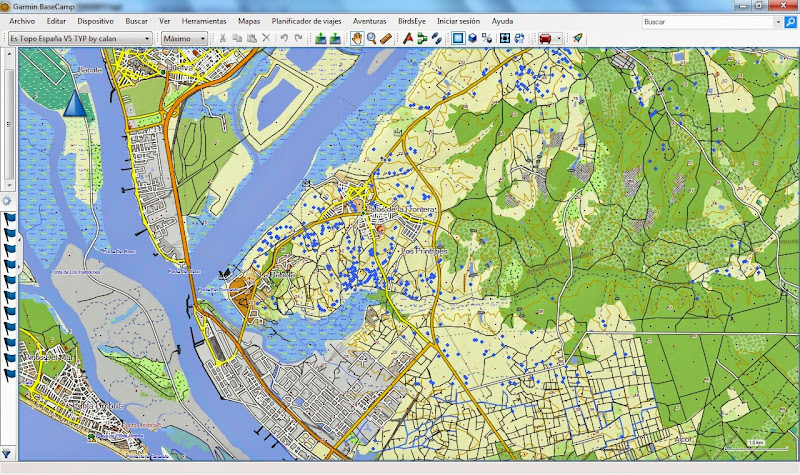The height and width of the screenshot is (475, 800).
Task: Click the sync view arrows icon
Action: (x=519, y=38)
